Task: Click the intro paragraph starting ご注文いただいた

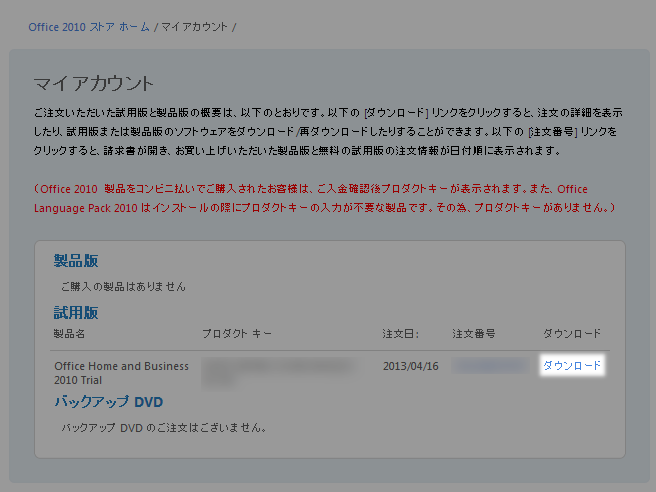Action: click(x=328, y=131)
